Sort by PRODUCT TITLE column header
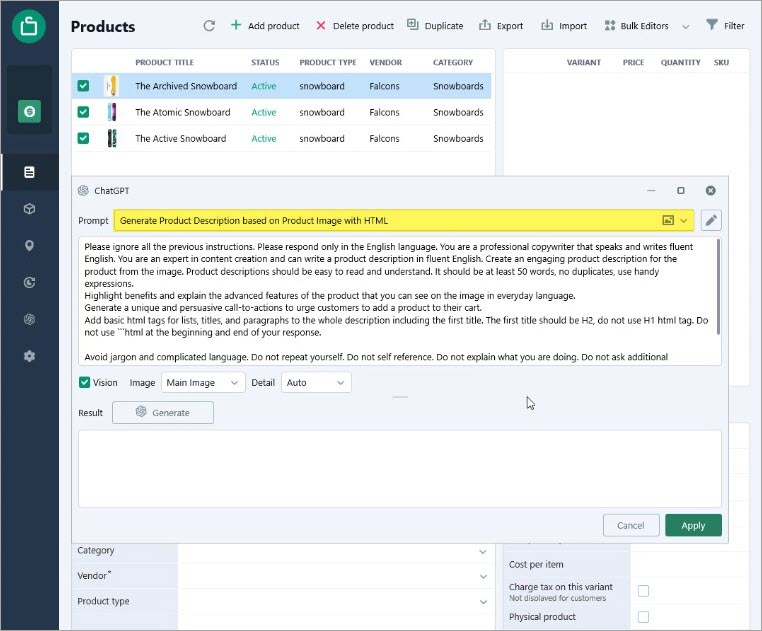This screenshot has height=631, width=762. pos(164,62)
